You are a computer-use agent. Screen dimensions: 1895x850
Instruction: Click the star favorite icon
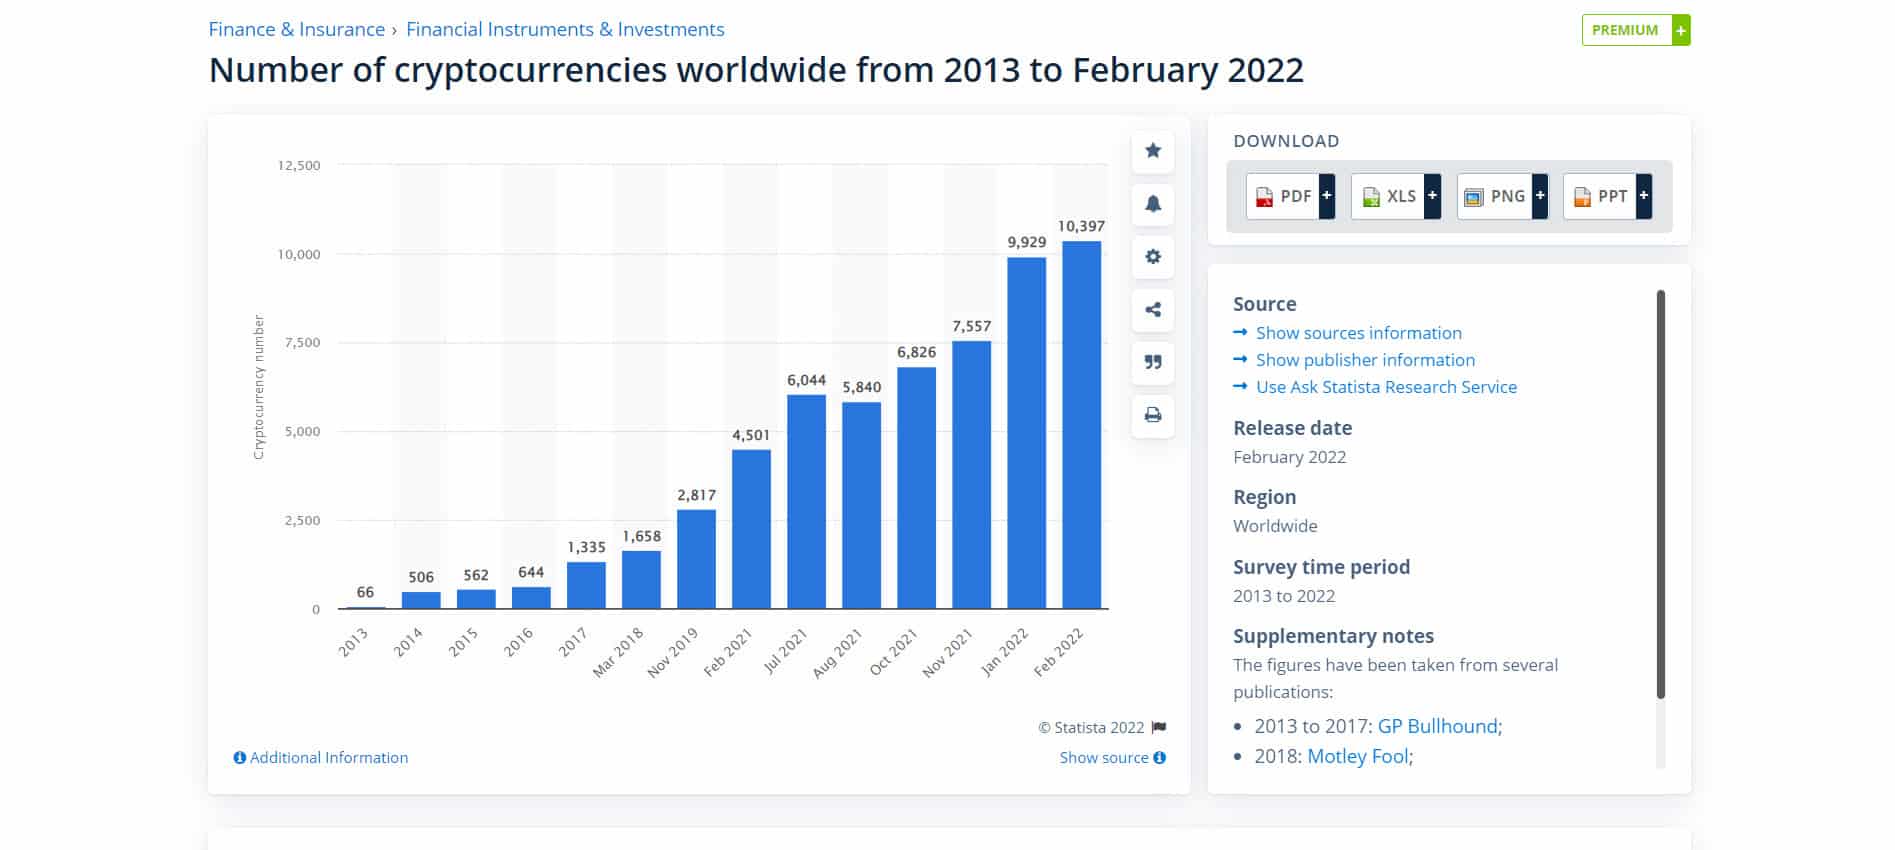click(x=1152, y=151)
